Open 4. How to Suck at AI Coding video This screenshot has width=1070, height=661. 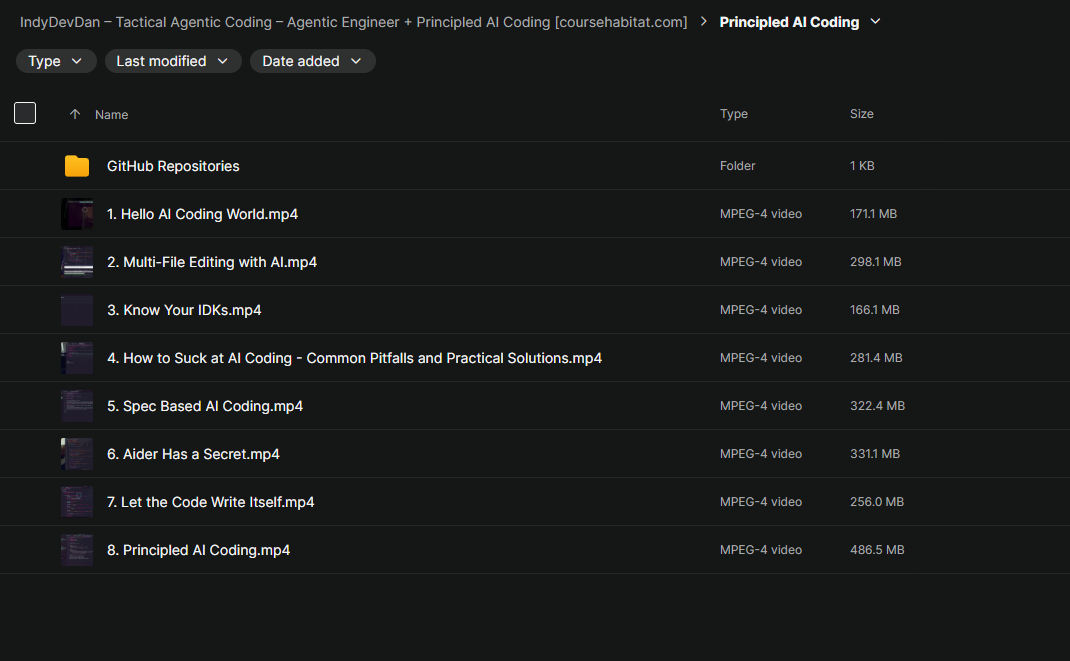pos(354,358)
